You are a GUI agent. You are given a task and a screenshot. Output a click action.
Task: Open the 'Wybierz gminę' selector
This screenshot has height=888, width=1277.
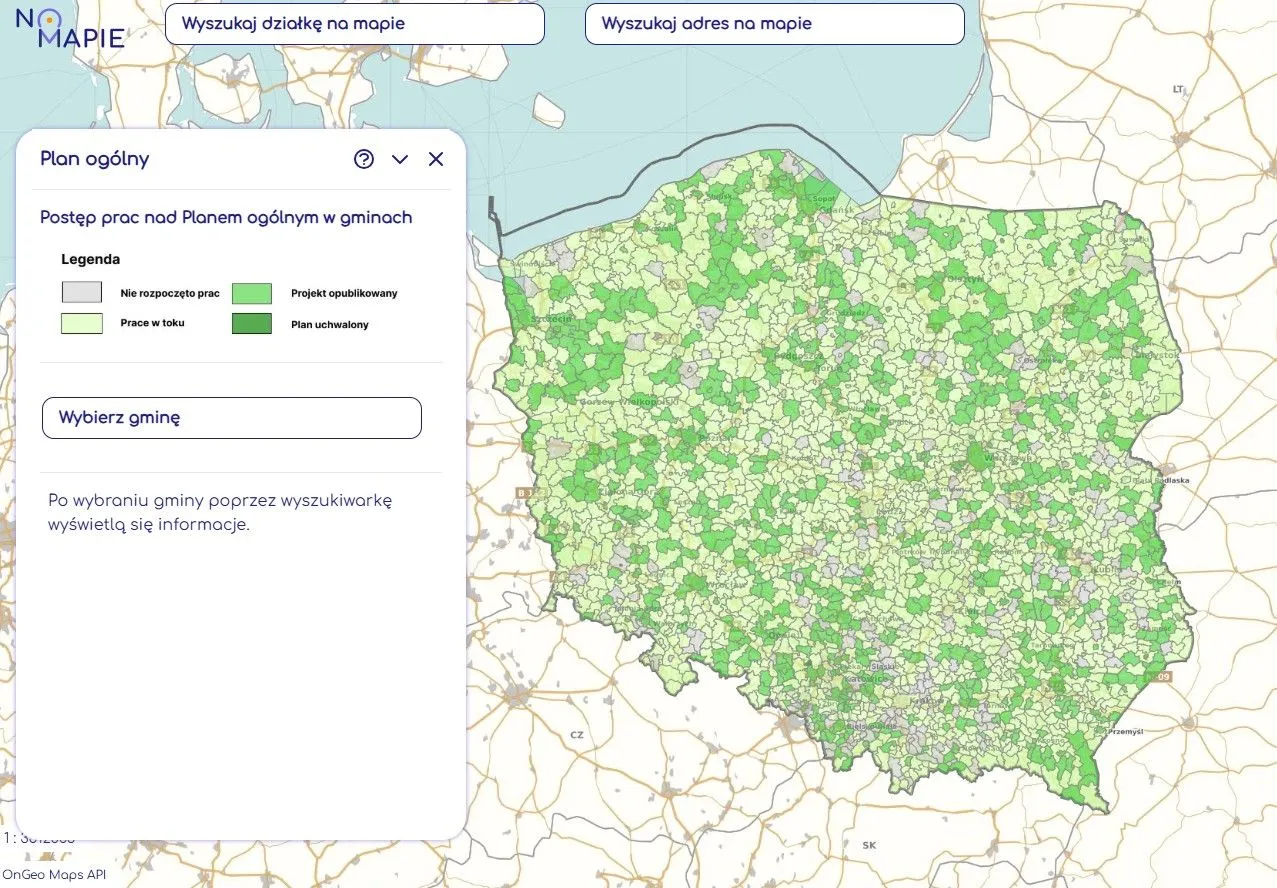231,417
